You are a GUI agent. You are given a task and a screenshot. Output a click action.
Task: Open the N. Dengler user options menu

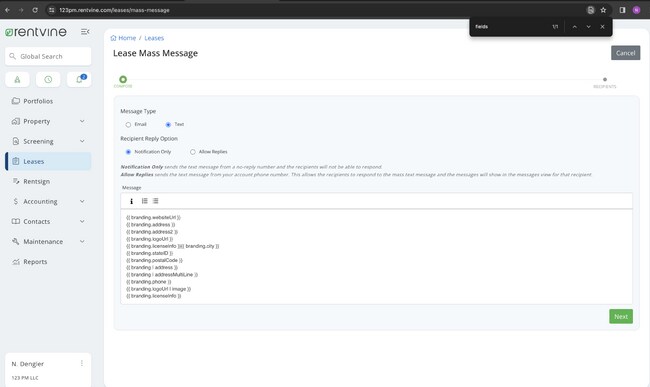pyautogui.click(x=82, y=363)
